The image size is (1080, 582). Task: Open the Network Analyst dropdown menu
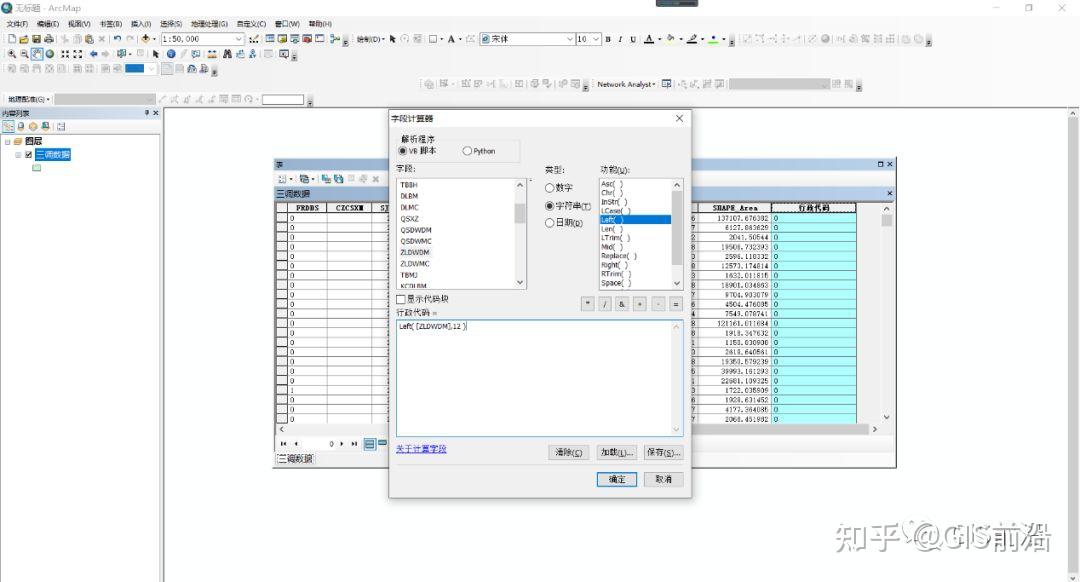(x=626, y=84)
